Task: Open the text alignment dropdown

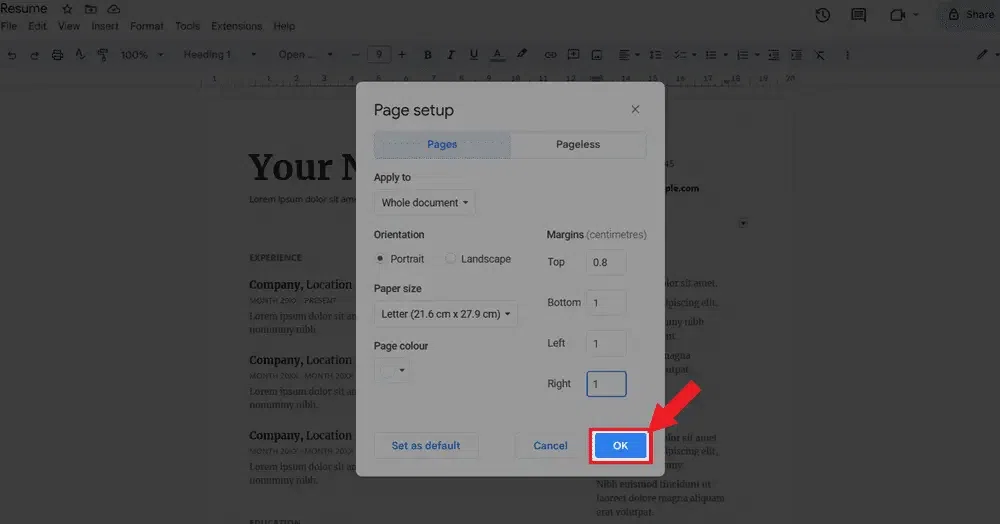Action: click(x=629, y=55)
